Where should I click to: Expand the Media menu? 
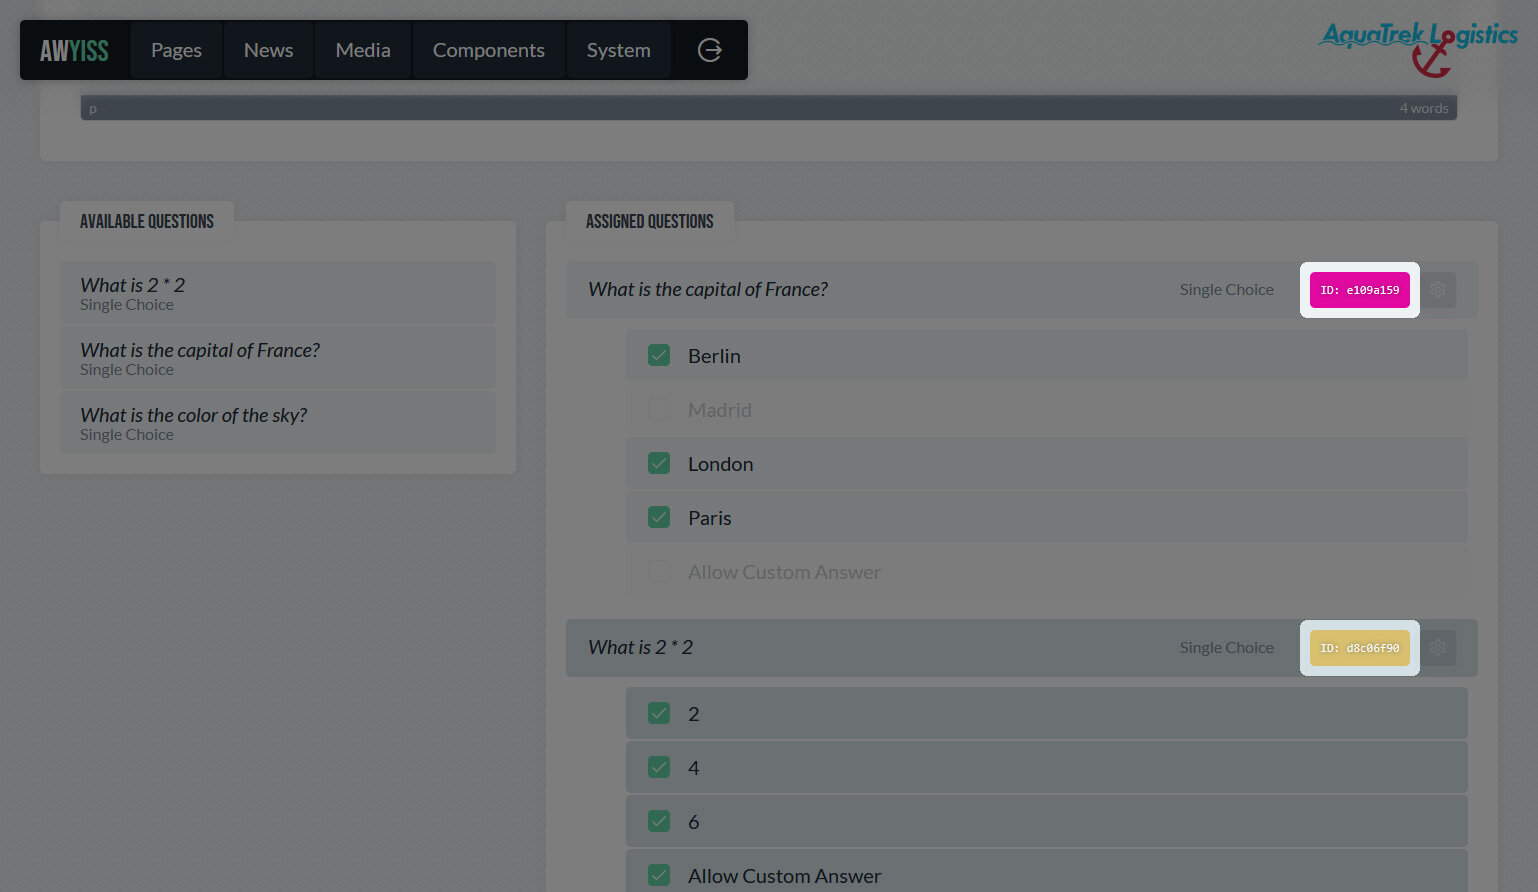(x=363, y=50)
